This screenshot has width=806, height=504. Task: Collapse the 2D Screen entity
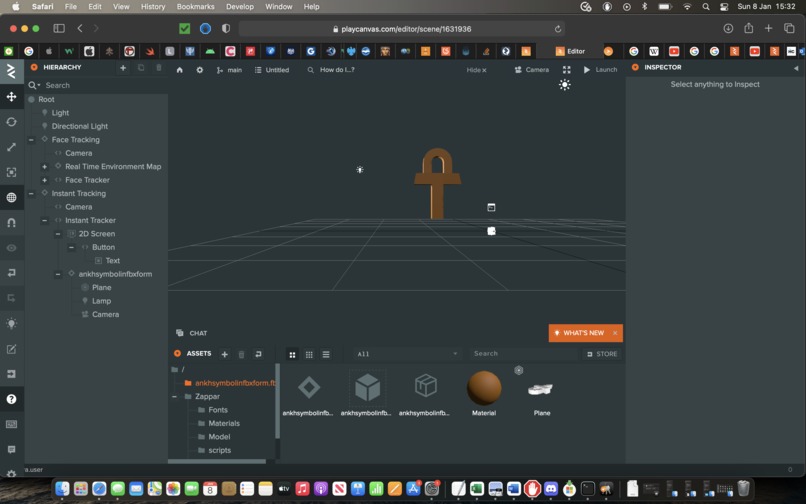point(58,234)
